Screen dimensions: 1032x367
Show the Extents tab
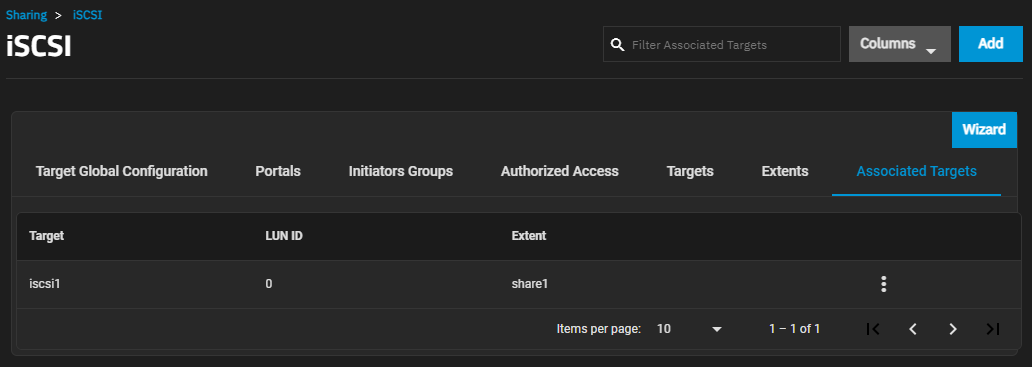[x=785, y=171]
